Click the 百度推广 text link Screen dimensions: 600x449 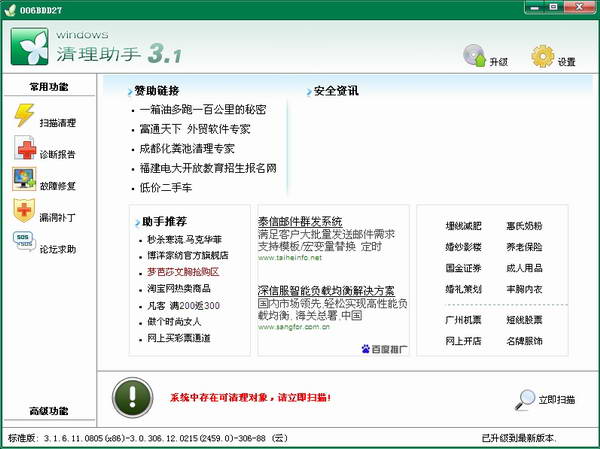(x=390, y=349)
